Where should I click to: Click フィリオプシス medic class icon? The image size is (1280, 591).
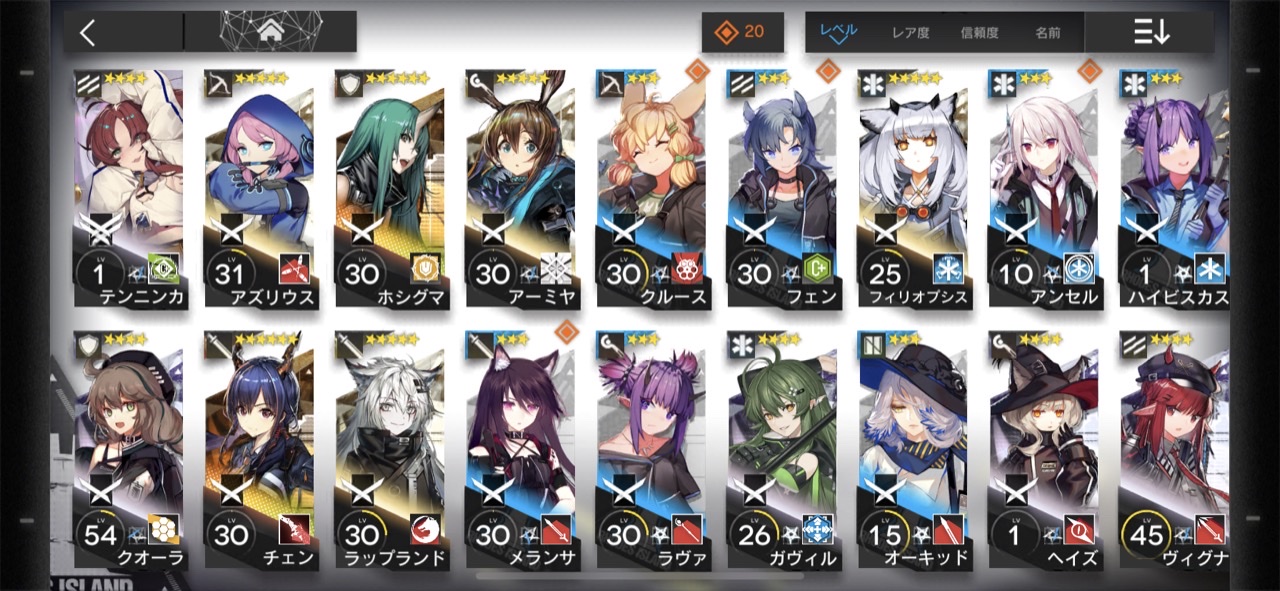click(x=873, y=82)
